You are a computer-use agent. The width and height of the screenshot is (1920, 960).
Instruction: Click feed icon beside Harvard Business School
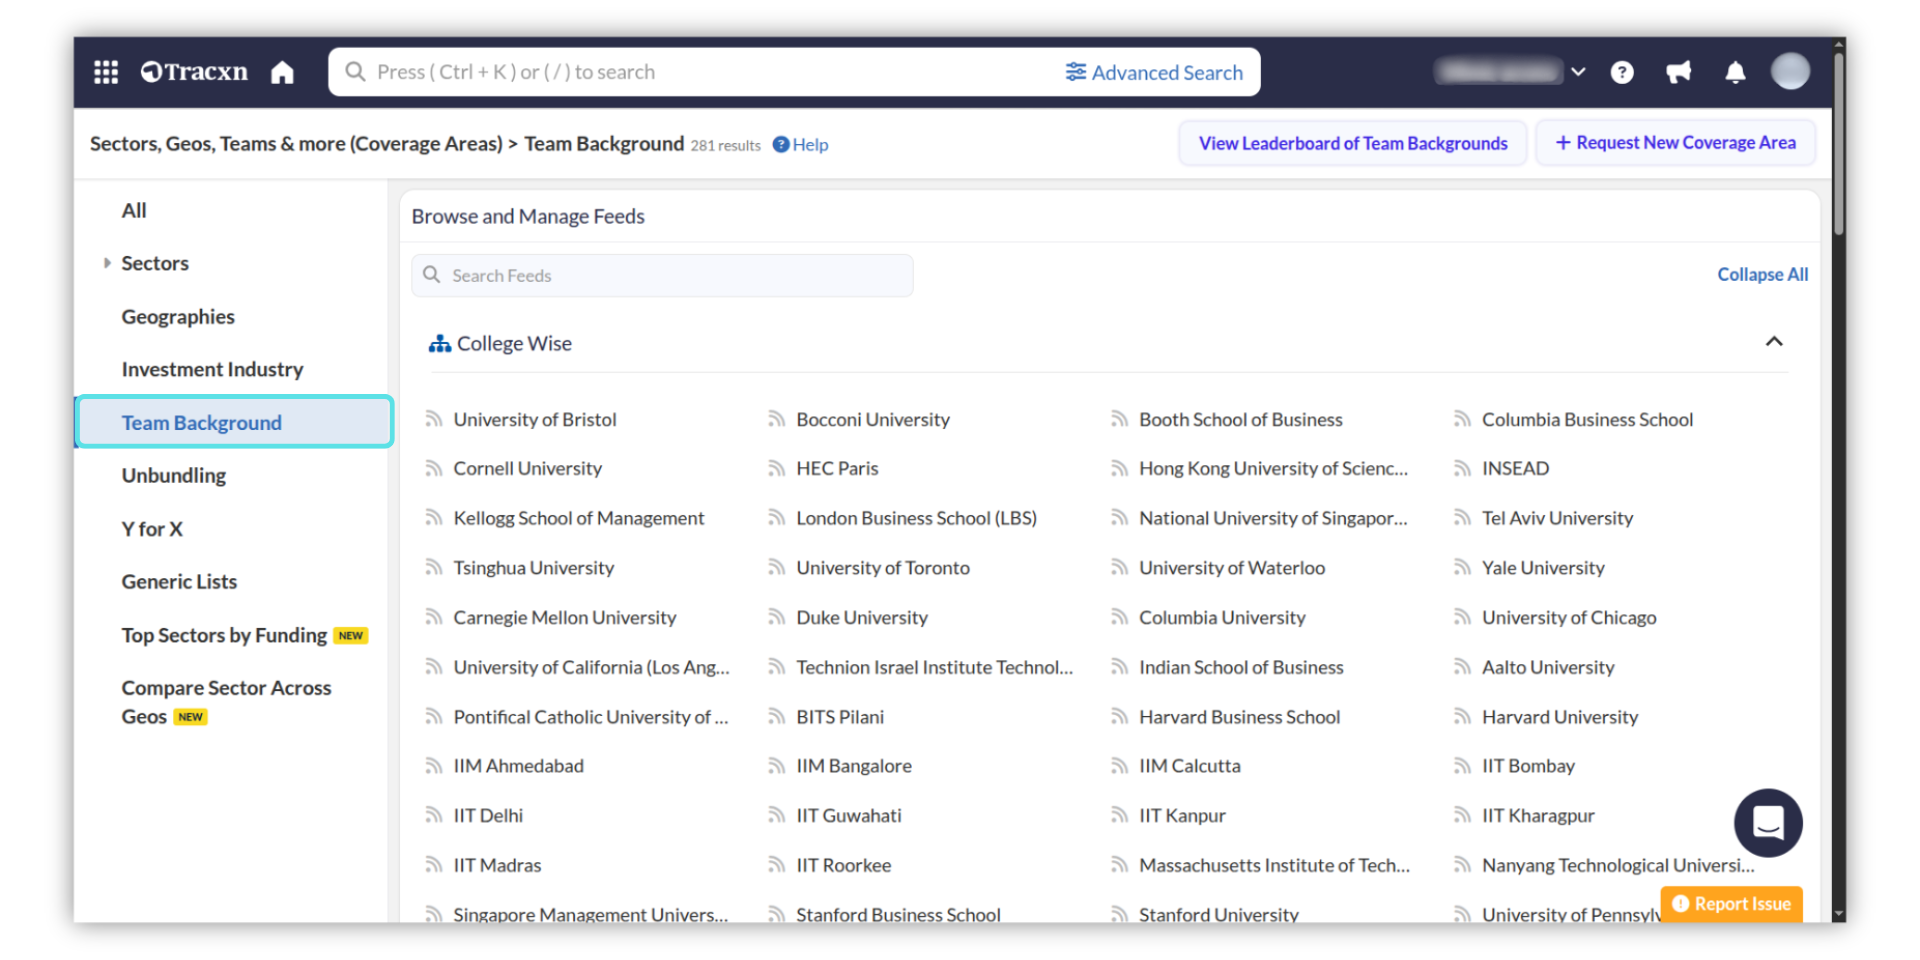click(1119, 717)
